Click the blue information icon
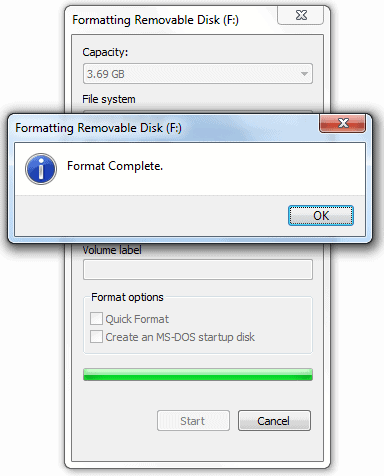Viewport: 384px width, 476px height. point(41,169)
